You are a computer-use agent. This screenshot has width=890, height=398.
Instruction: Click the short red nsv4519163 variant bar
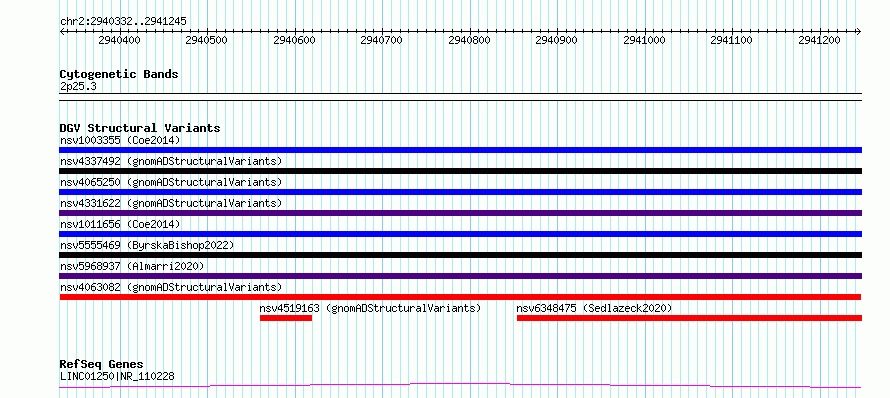coord(286,318)
